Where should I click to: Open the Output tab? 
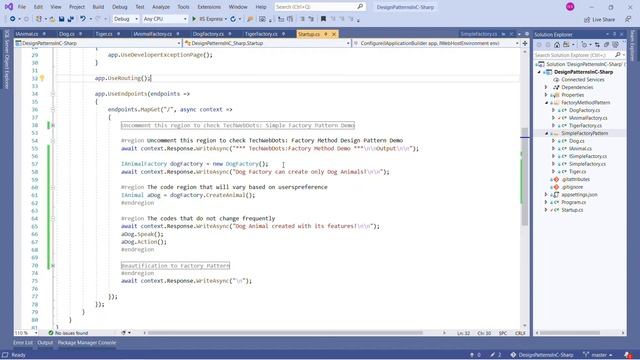pos(45,343)
